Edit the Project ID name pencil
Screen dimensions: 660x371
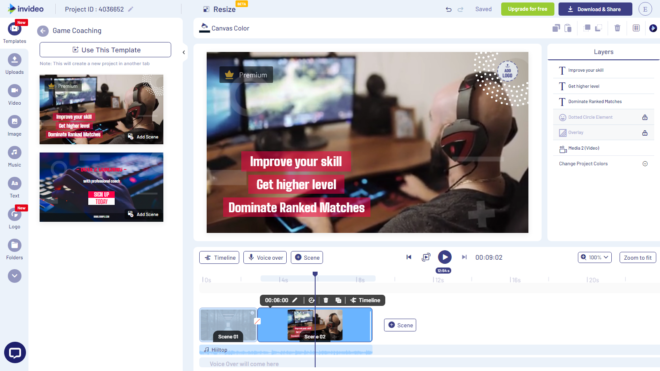point(131,9)
